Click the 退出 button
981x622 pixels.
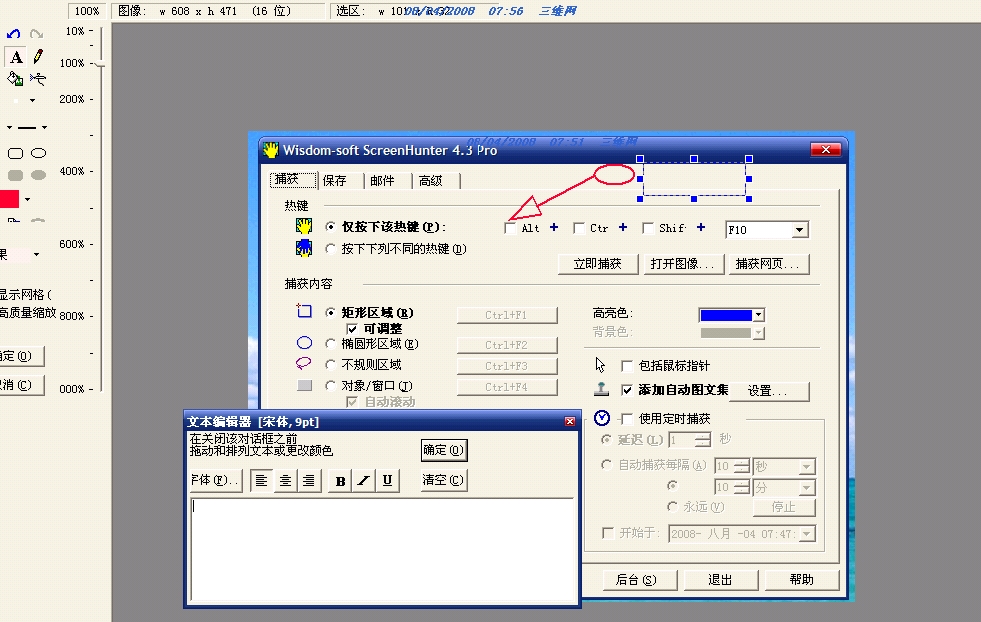[x=720, y=580]
